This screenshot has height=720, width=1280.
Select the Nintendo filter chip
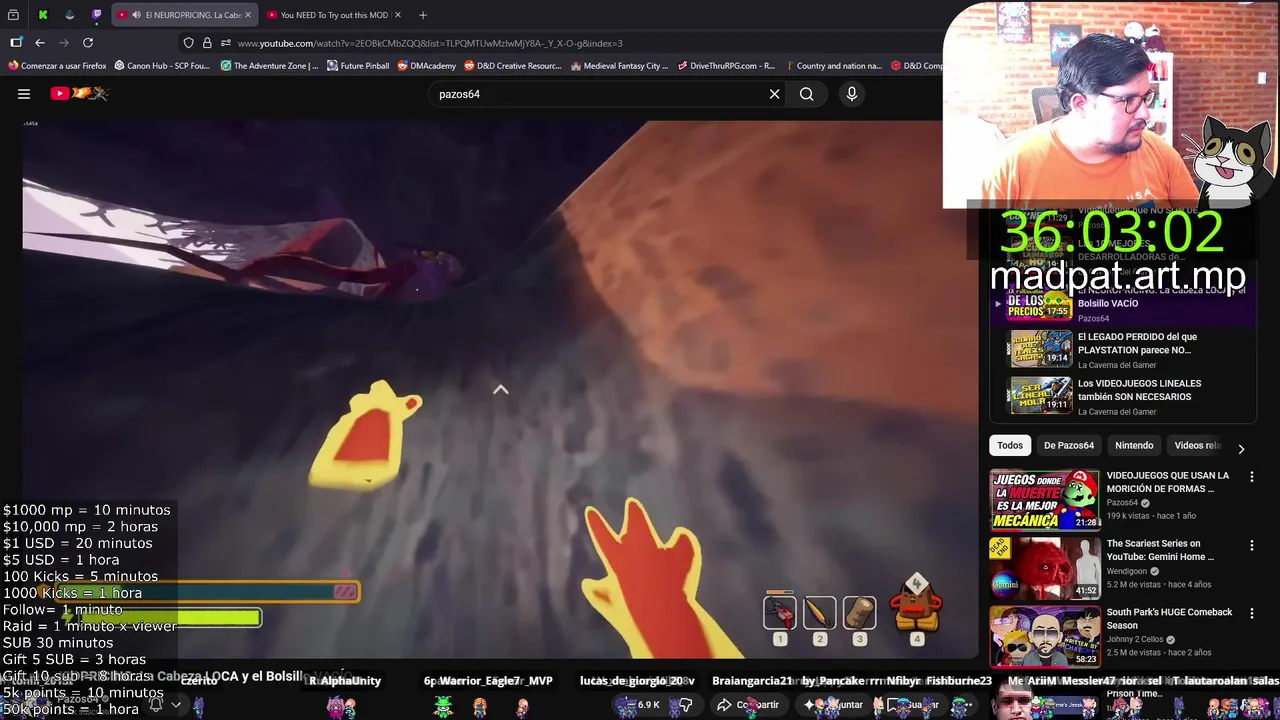tap(1134, 446)
